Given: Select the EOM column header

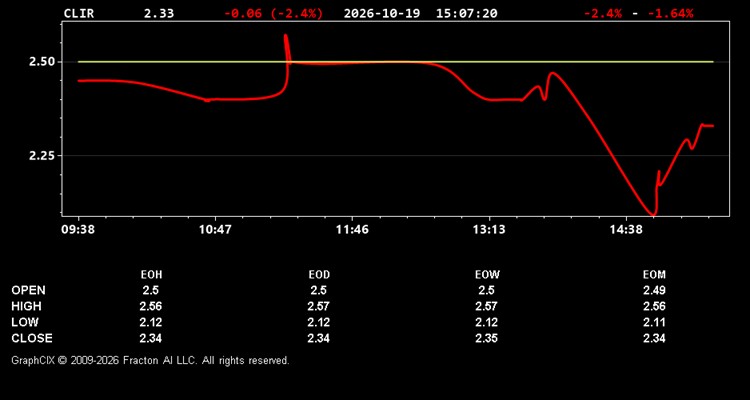Looking at the screenshot, I should pyautogui.click(x=654, y=275).
